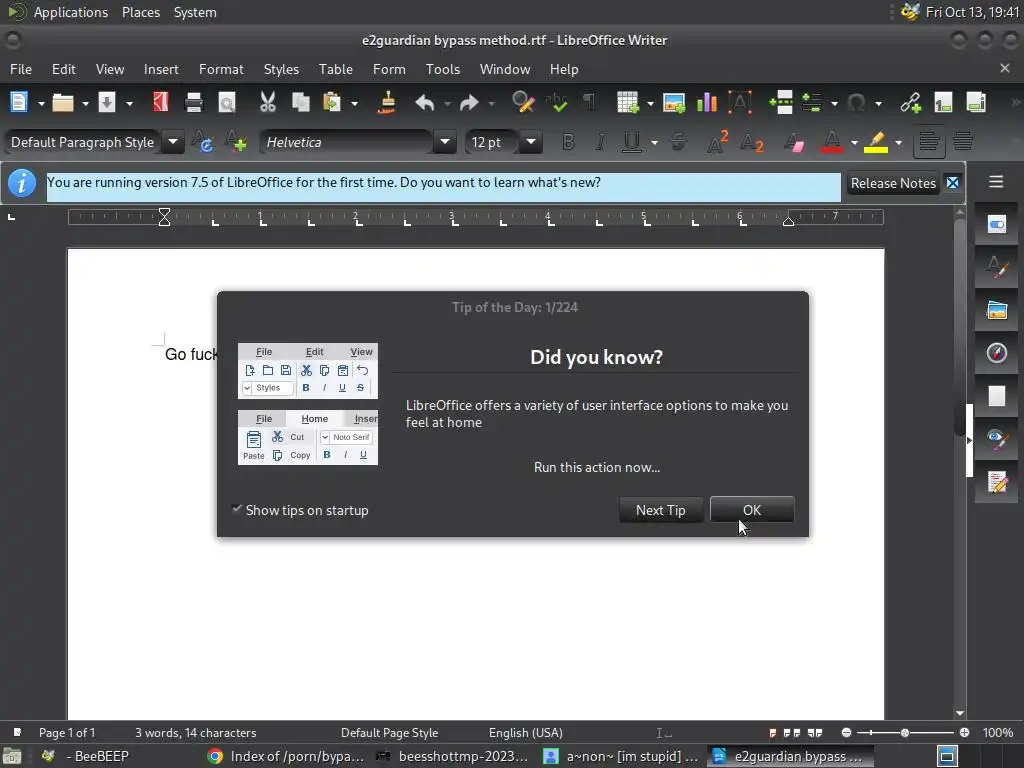
Task: Run the spelling check icon
Action: 556,103
